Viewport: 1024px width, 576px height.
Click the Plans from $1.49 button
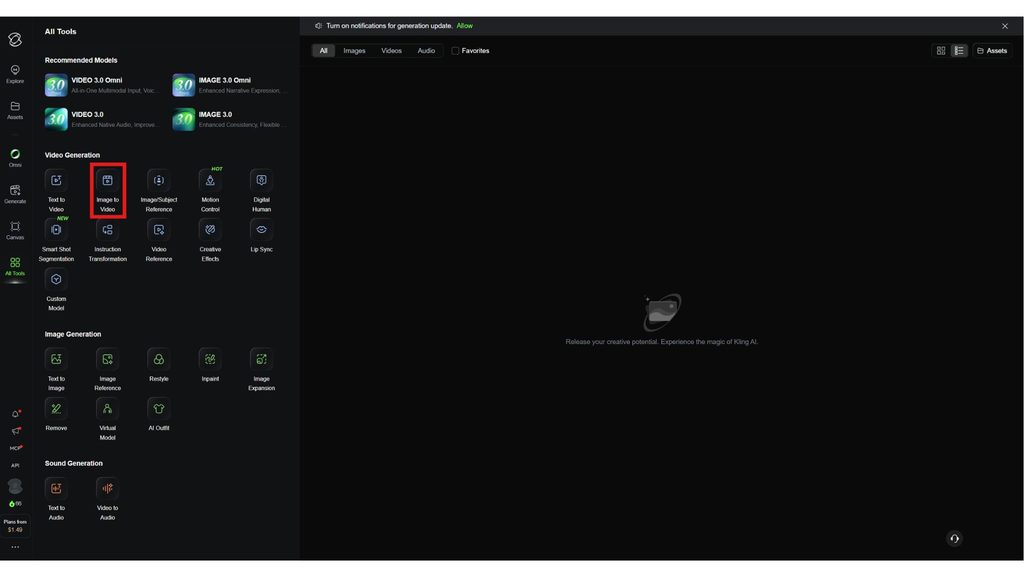click(15, 526)
